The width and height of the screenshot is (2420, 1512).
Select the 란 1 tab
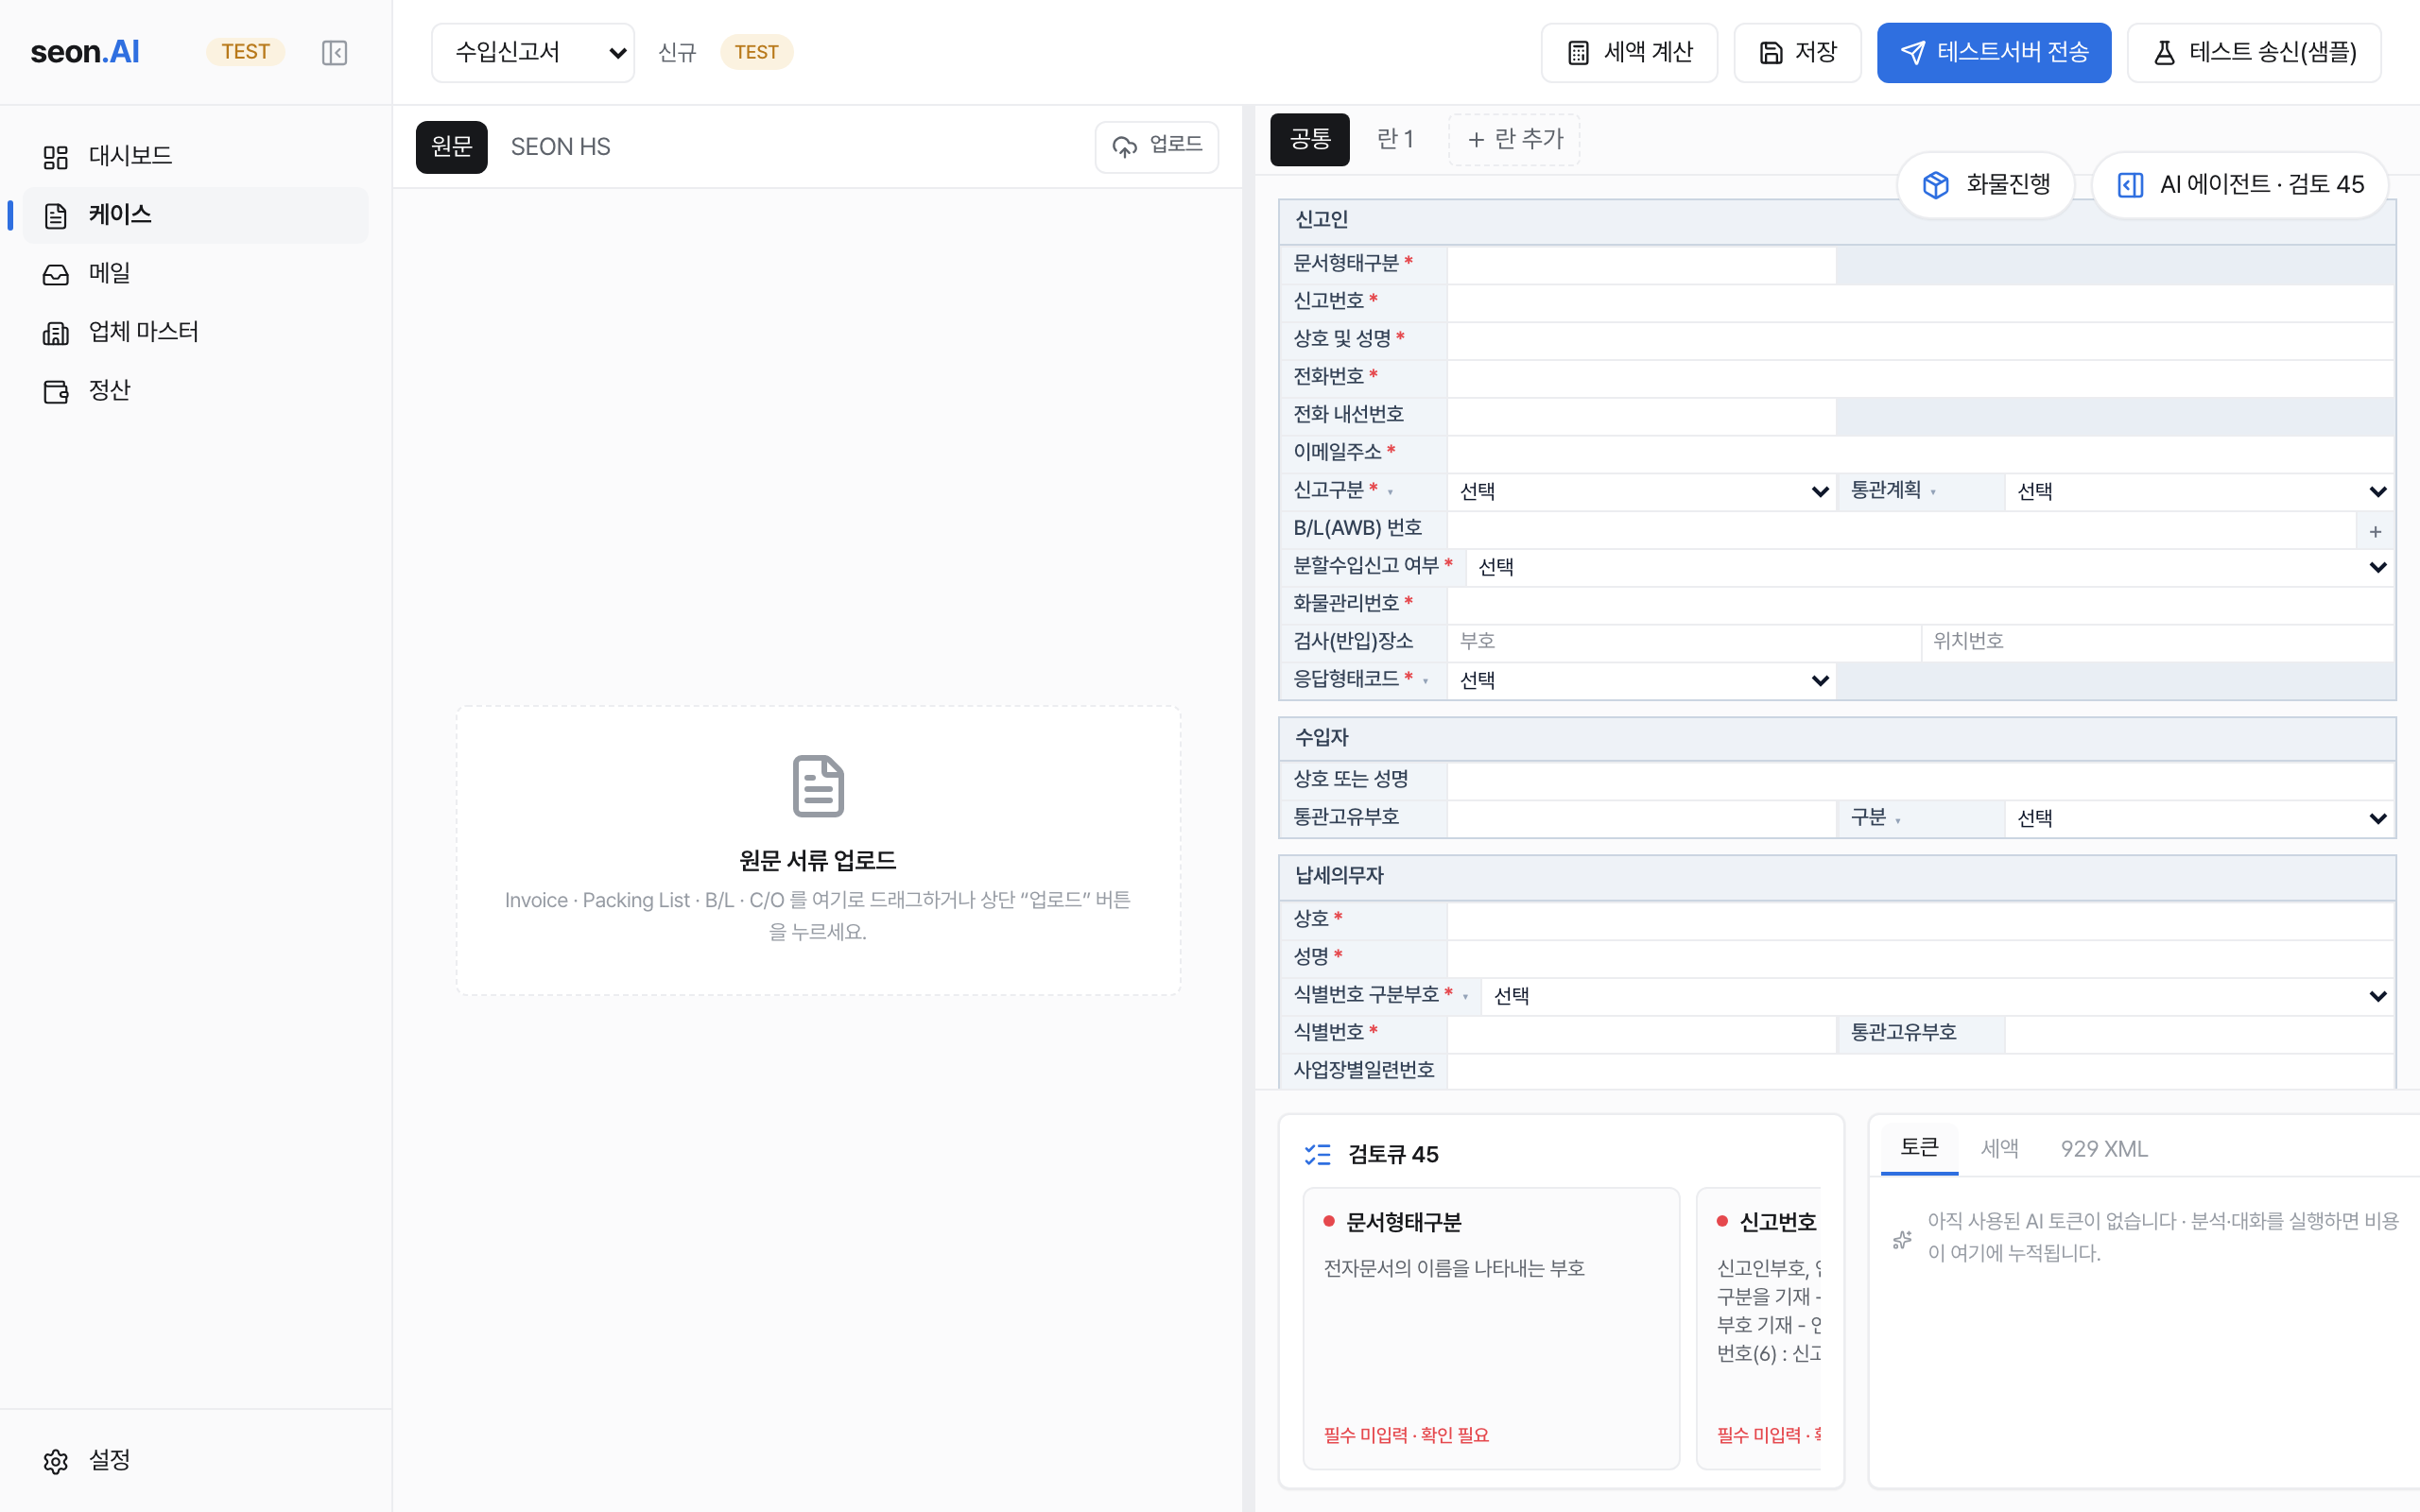pyautogui.click(x=1395, y=139)
